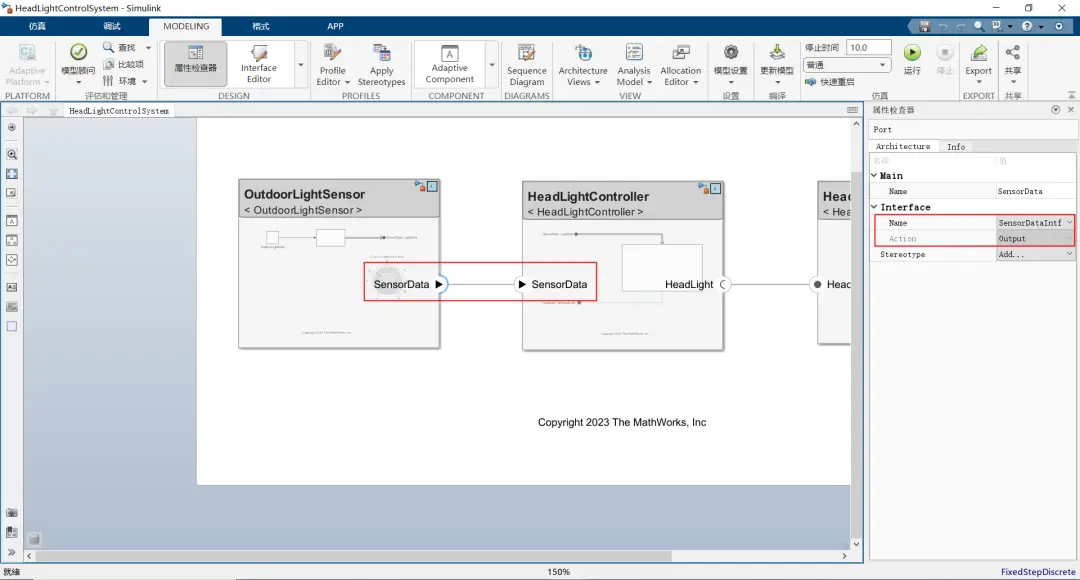Open the Find (查找) dropdown arrow
This screenshot has height=580, width=1080.
148,48
